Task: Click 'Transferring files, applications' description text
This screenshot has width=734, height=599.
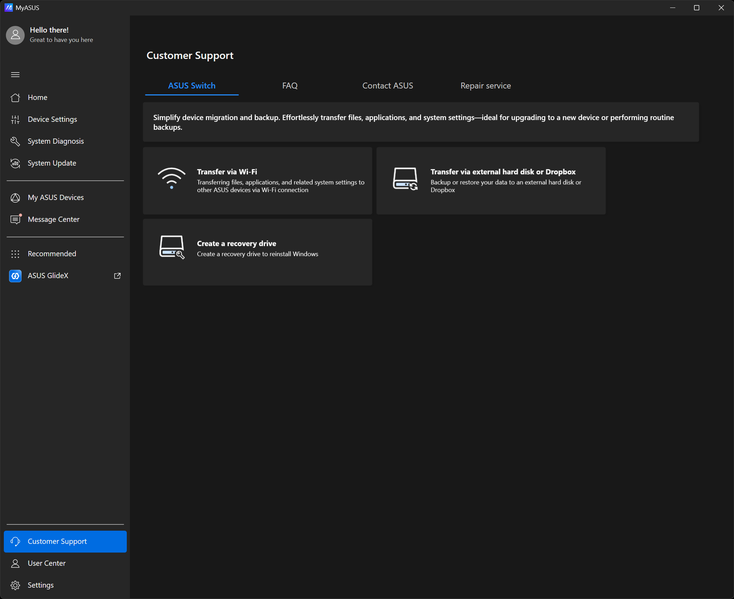Action: coord(280,186)
